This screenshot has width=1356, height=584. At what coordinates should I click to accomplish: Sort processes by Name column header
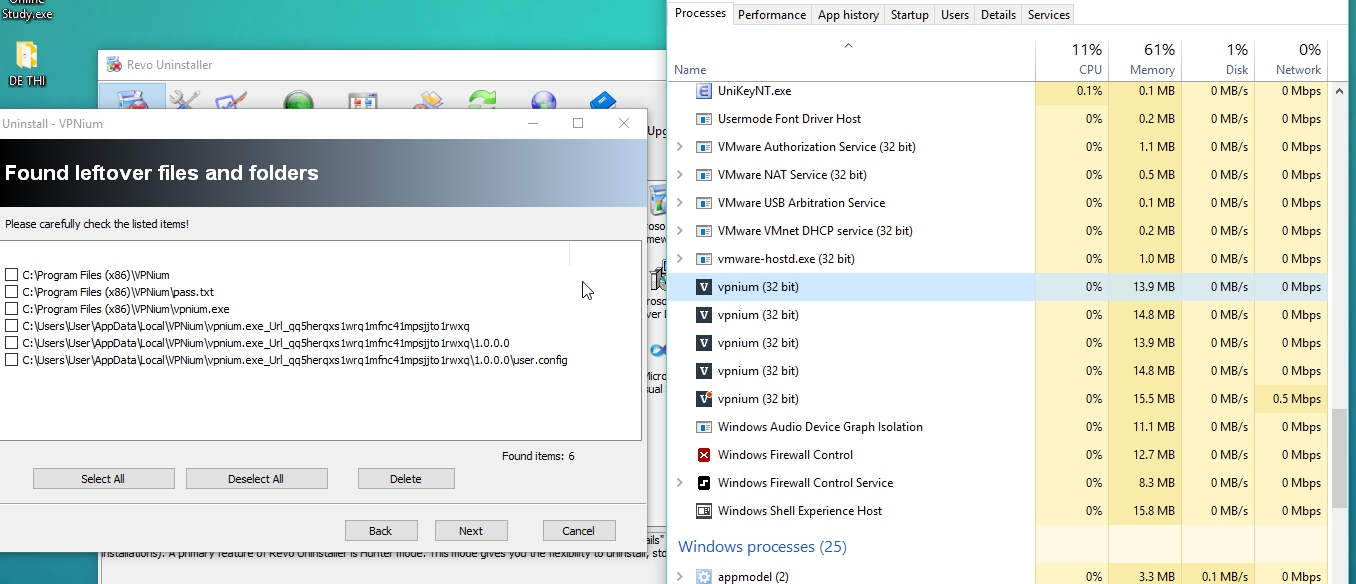pyautogui.click(x=851, y=59)
